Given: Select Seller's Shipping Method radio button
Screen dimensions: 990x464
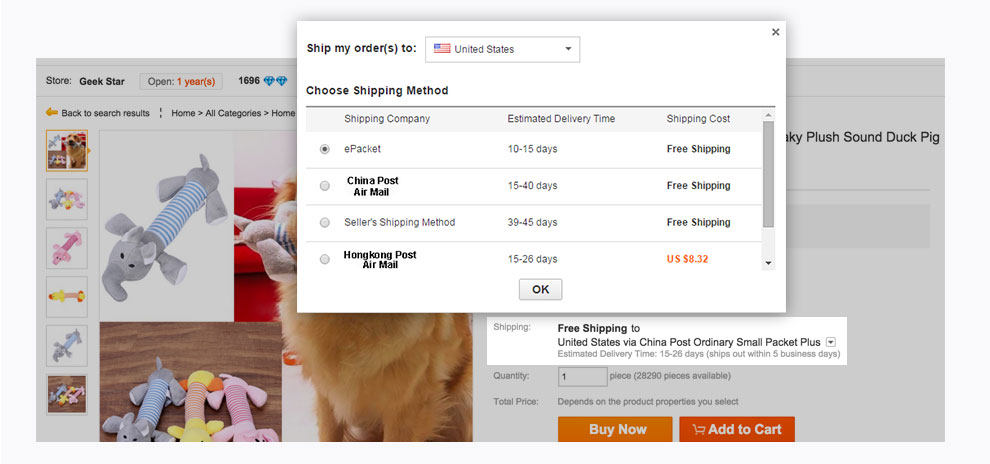Looking at the screenshot, I should pyautogui.click(x=325, y=222).
